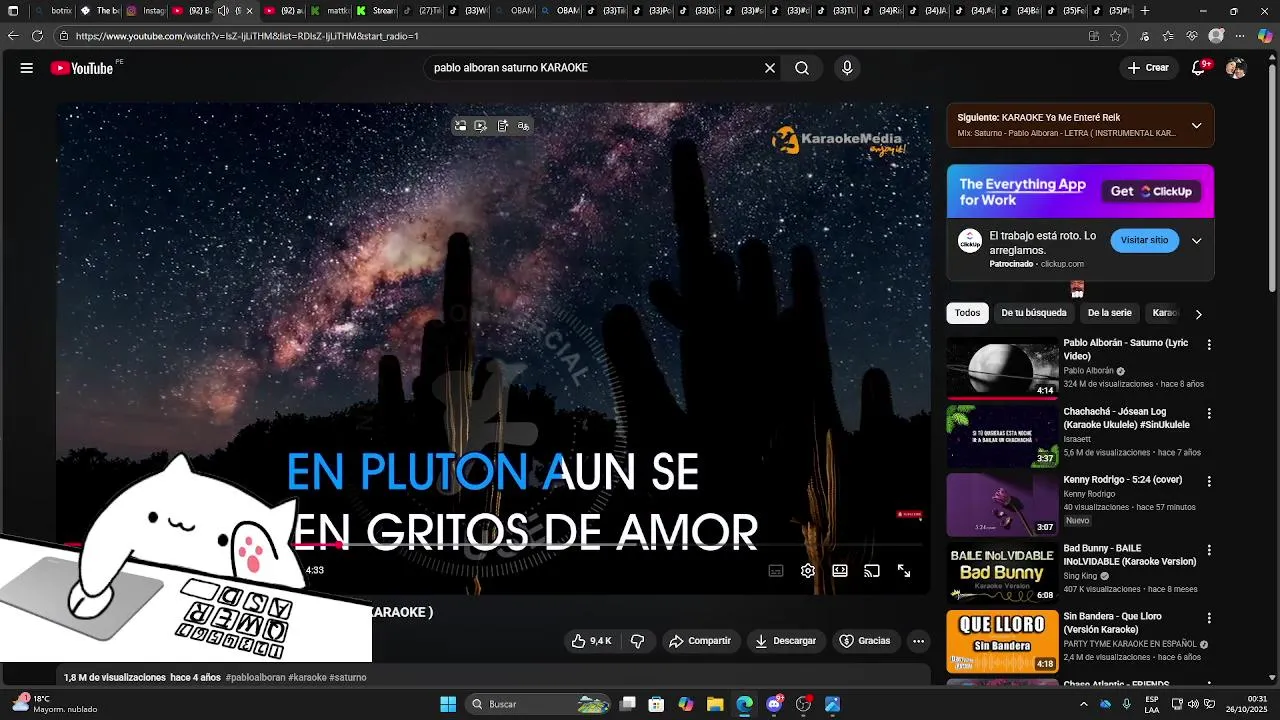Open Pablo Alborán Saturno Lyric Video thumbnail
1280x720 pixels.
[1002, 368]
